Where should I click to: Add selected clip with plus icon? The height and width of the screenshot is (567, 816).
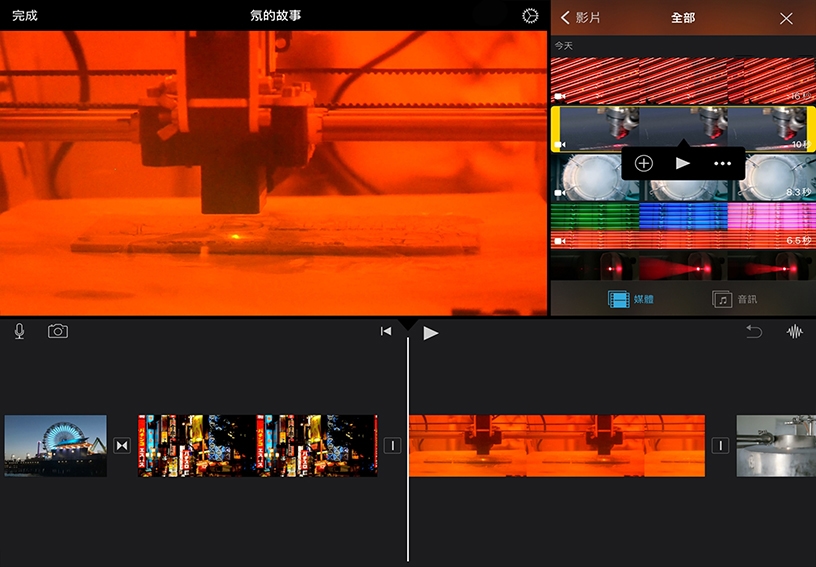[644, 163]
